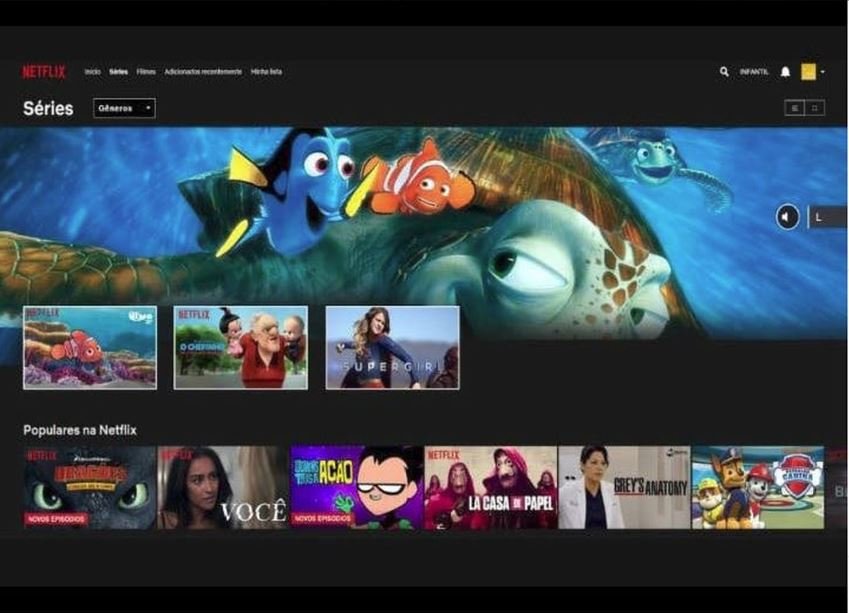Open the Dragons series card
Image resolution: width=849 pixels, height=613 pixels.
(90, 487)
